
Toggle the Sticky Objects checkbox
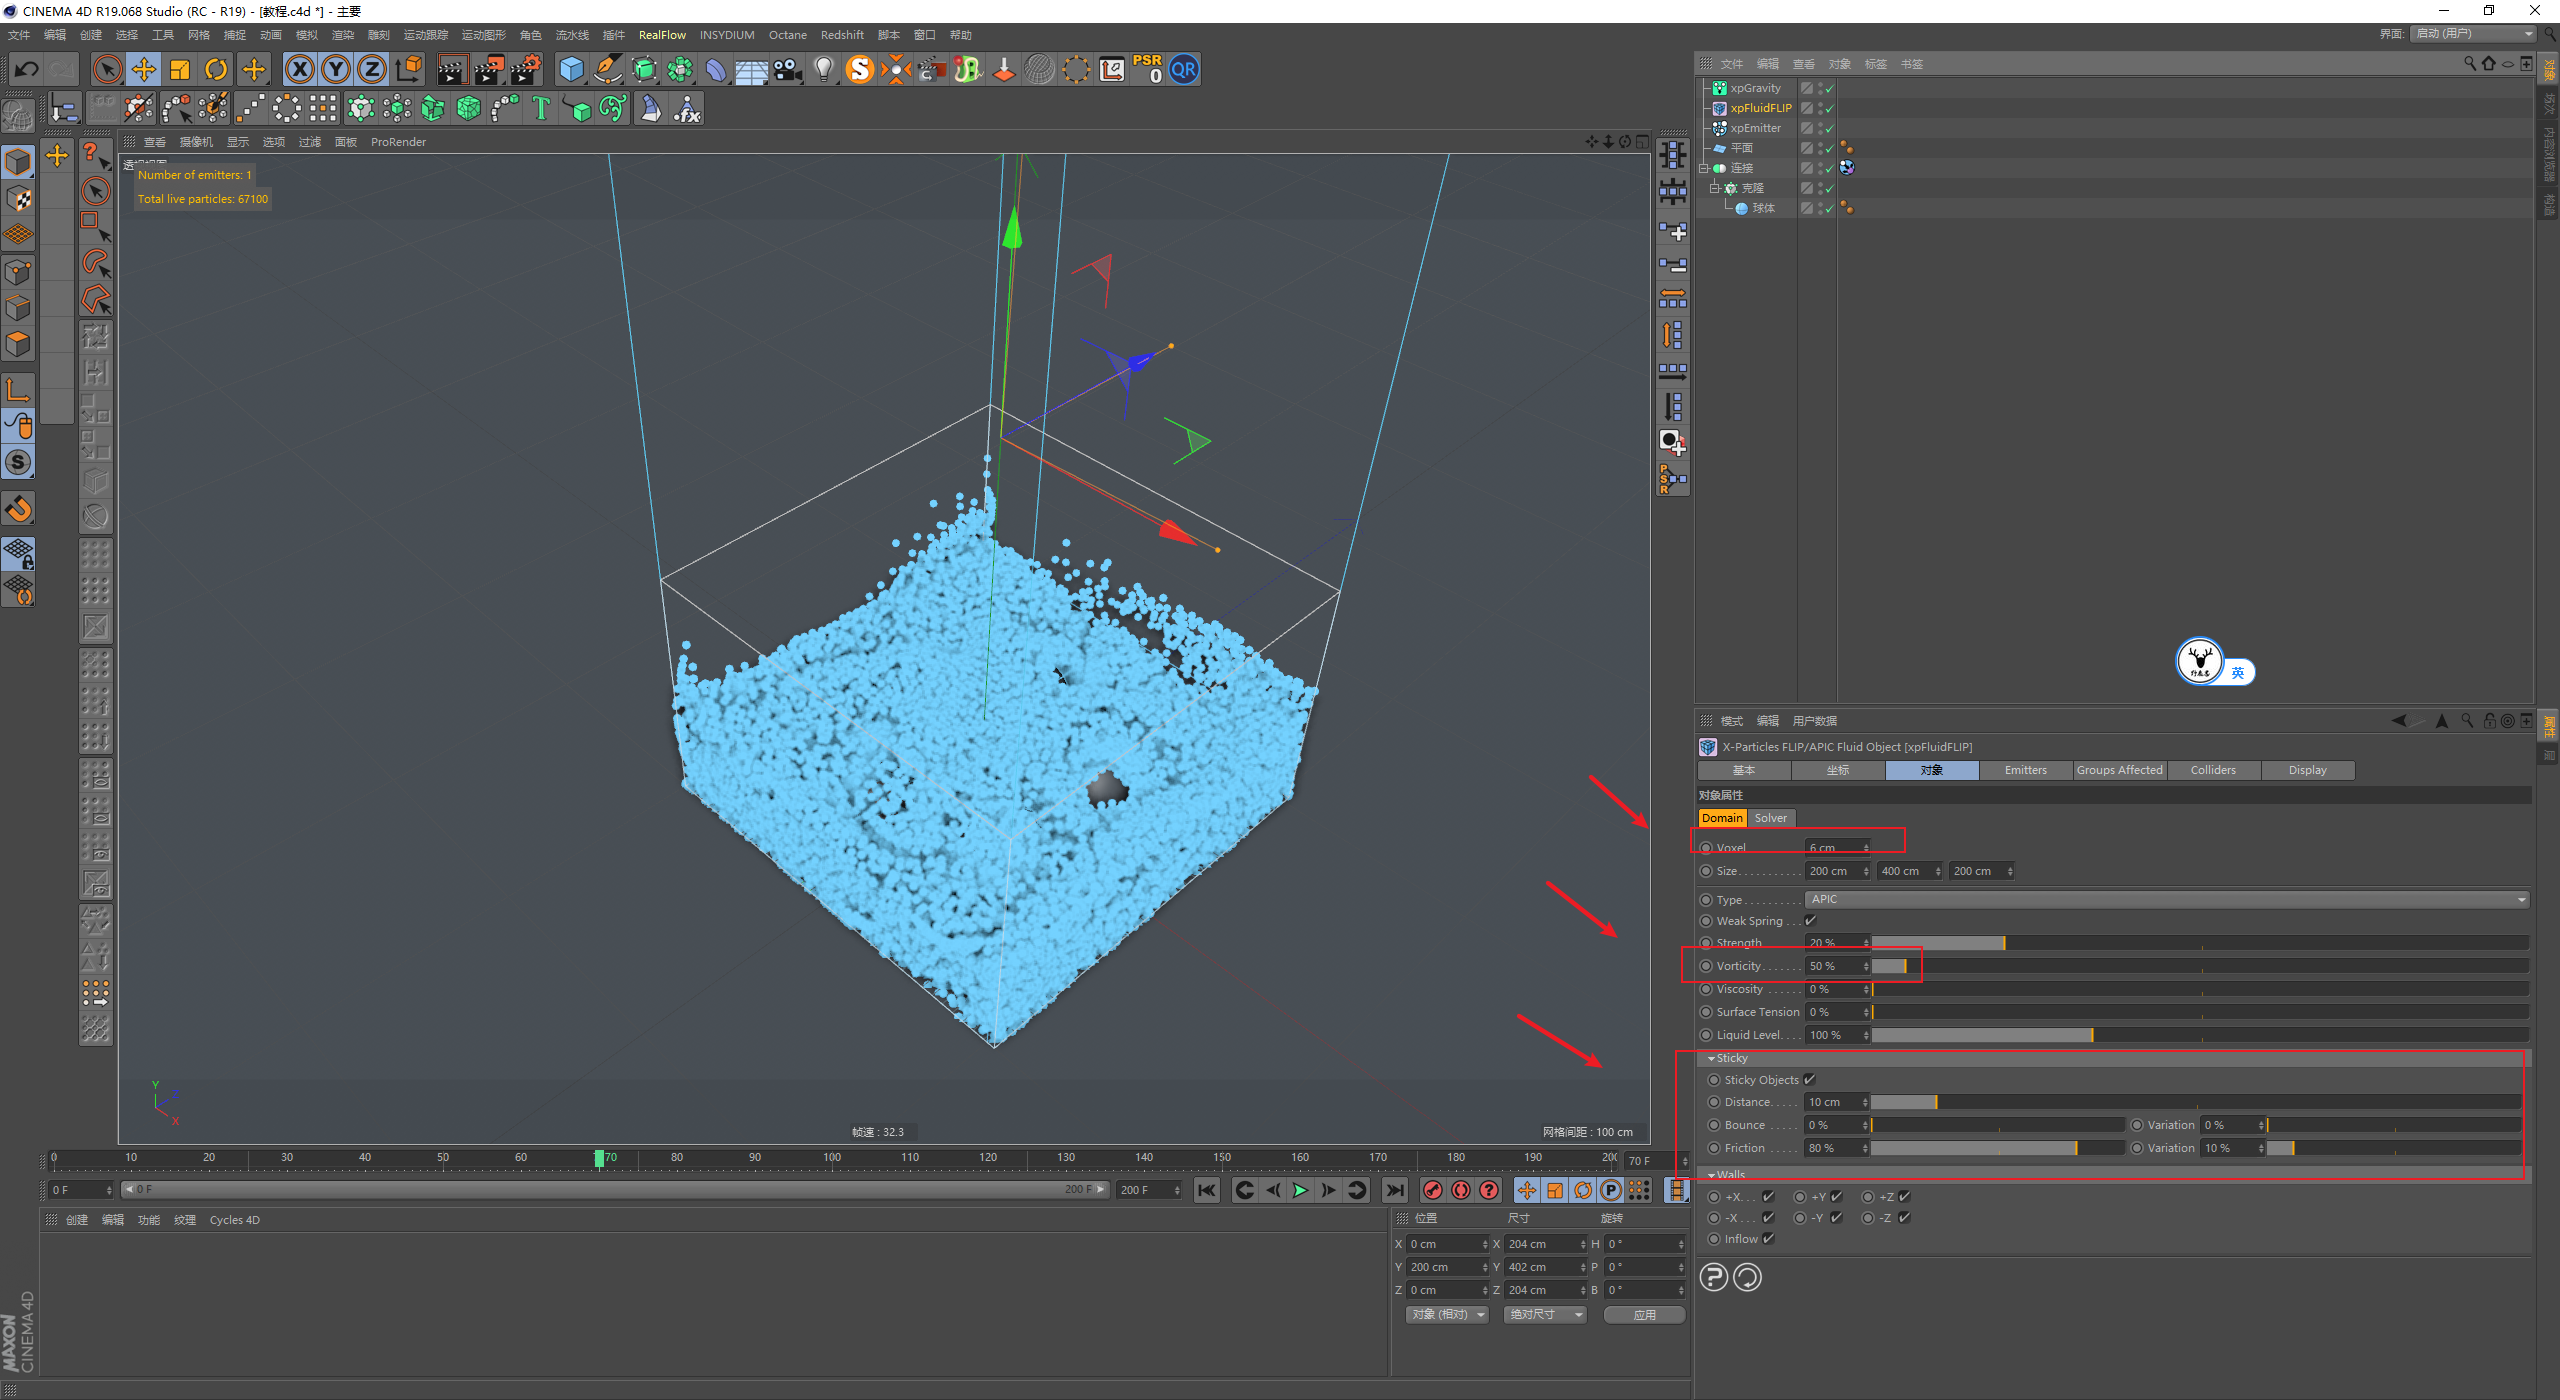[1810, 1080]
